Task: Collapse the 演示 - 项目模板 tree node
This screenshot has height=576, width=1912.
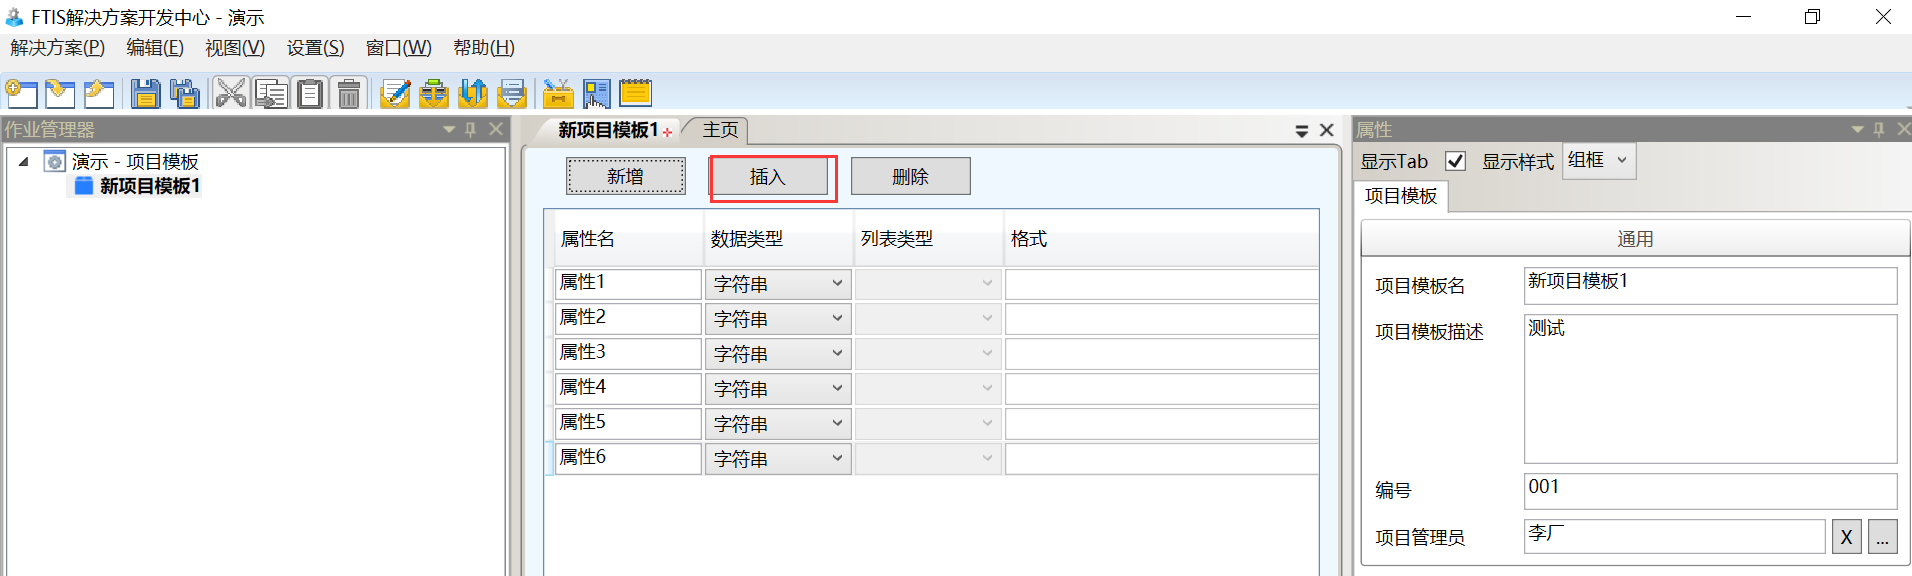Action: 23,162
